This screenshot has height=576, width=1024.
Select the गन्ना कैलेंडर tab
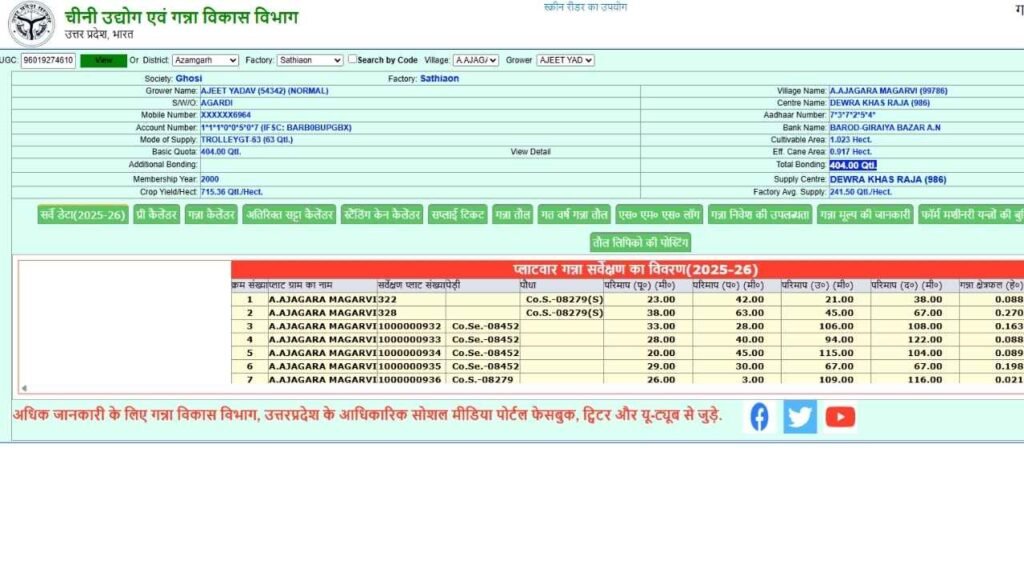tap(211, 214)
